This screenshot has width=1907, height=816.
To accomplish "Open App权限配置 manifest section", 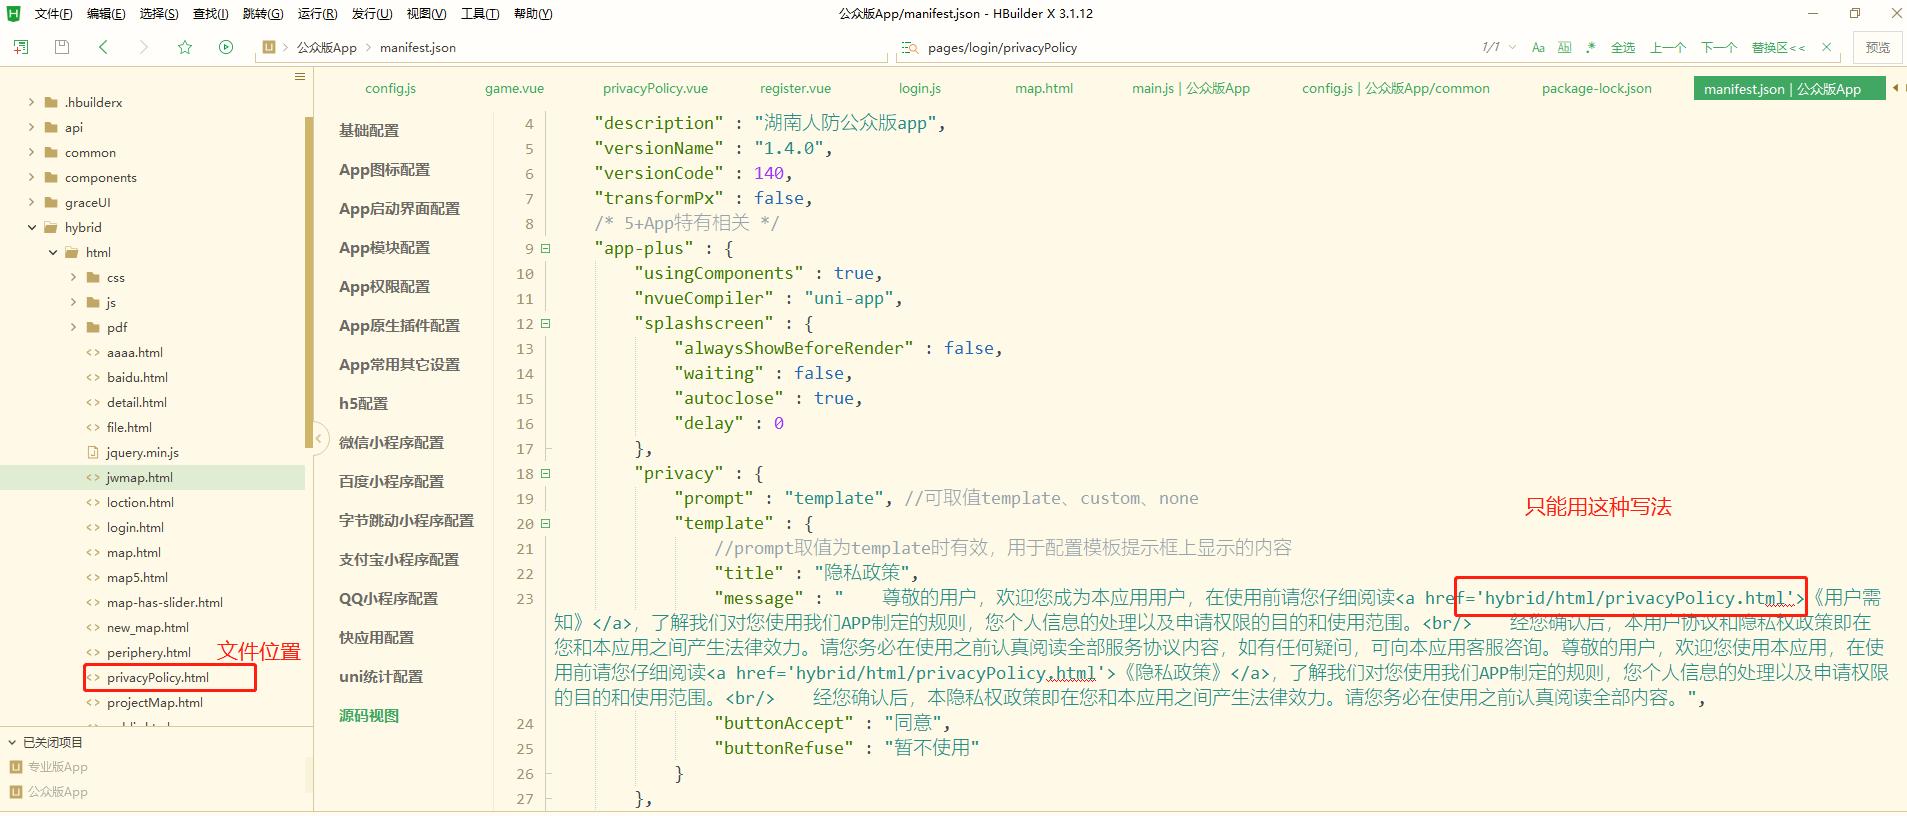I will click(384, 286).
